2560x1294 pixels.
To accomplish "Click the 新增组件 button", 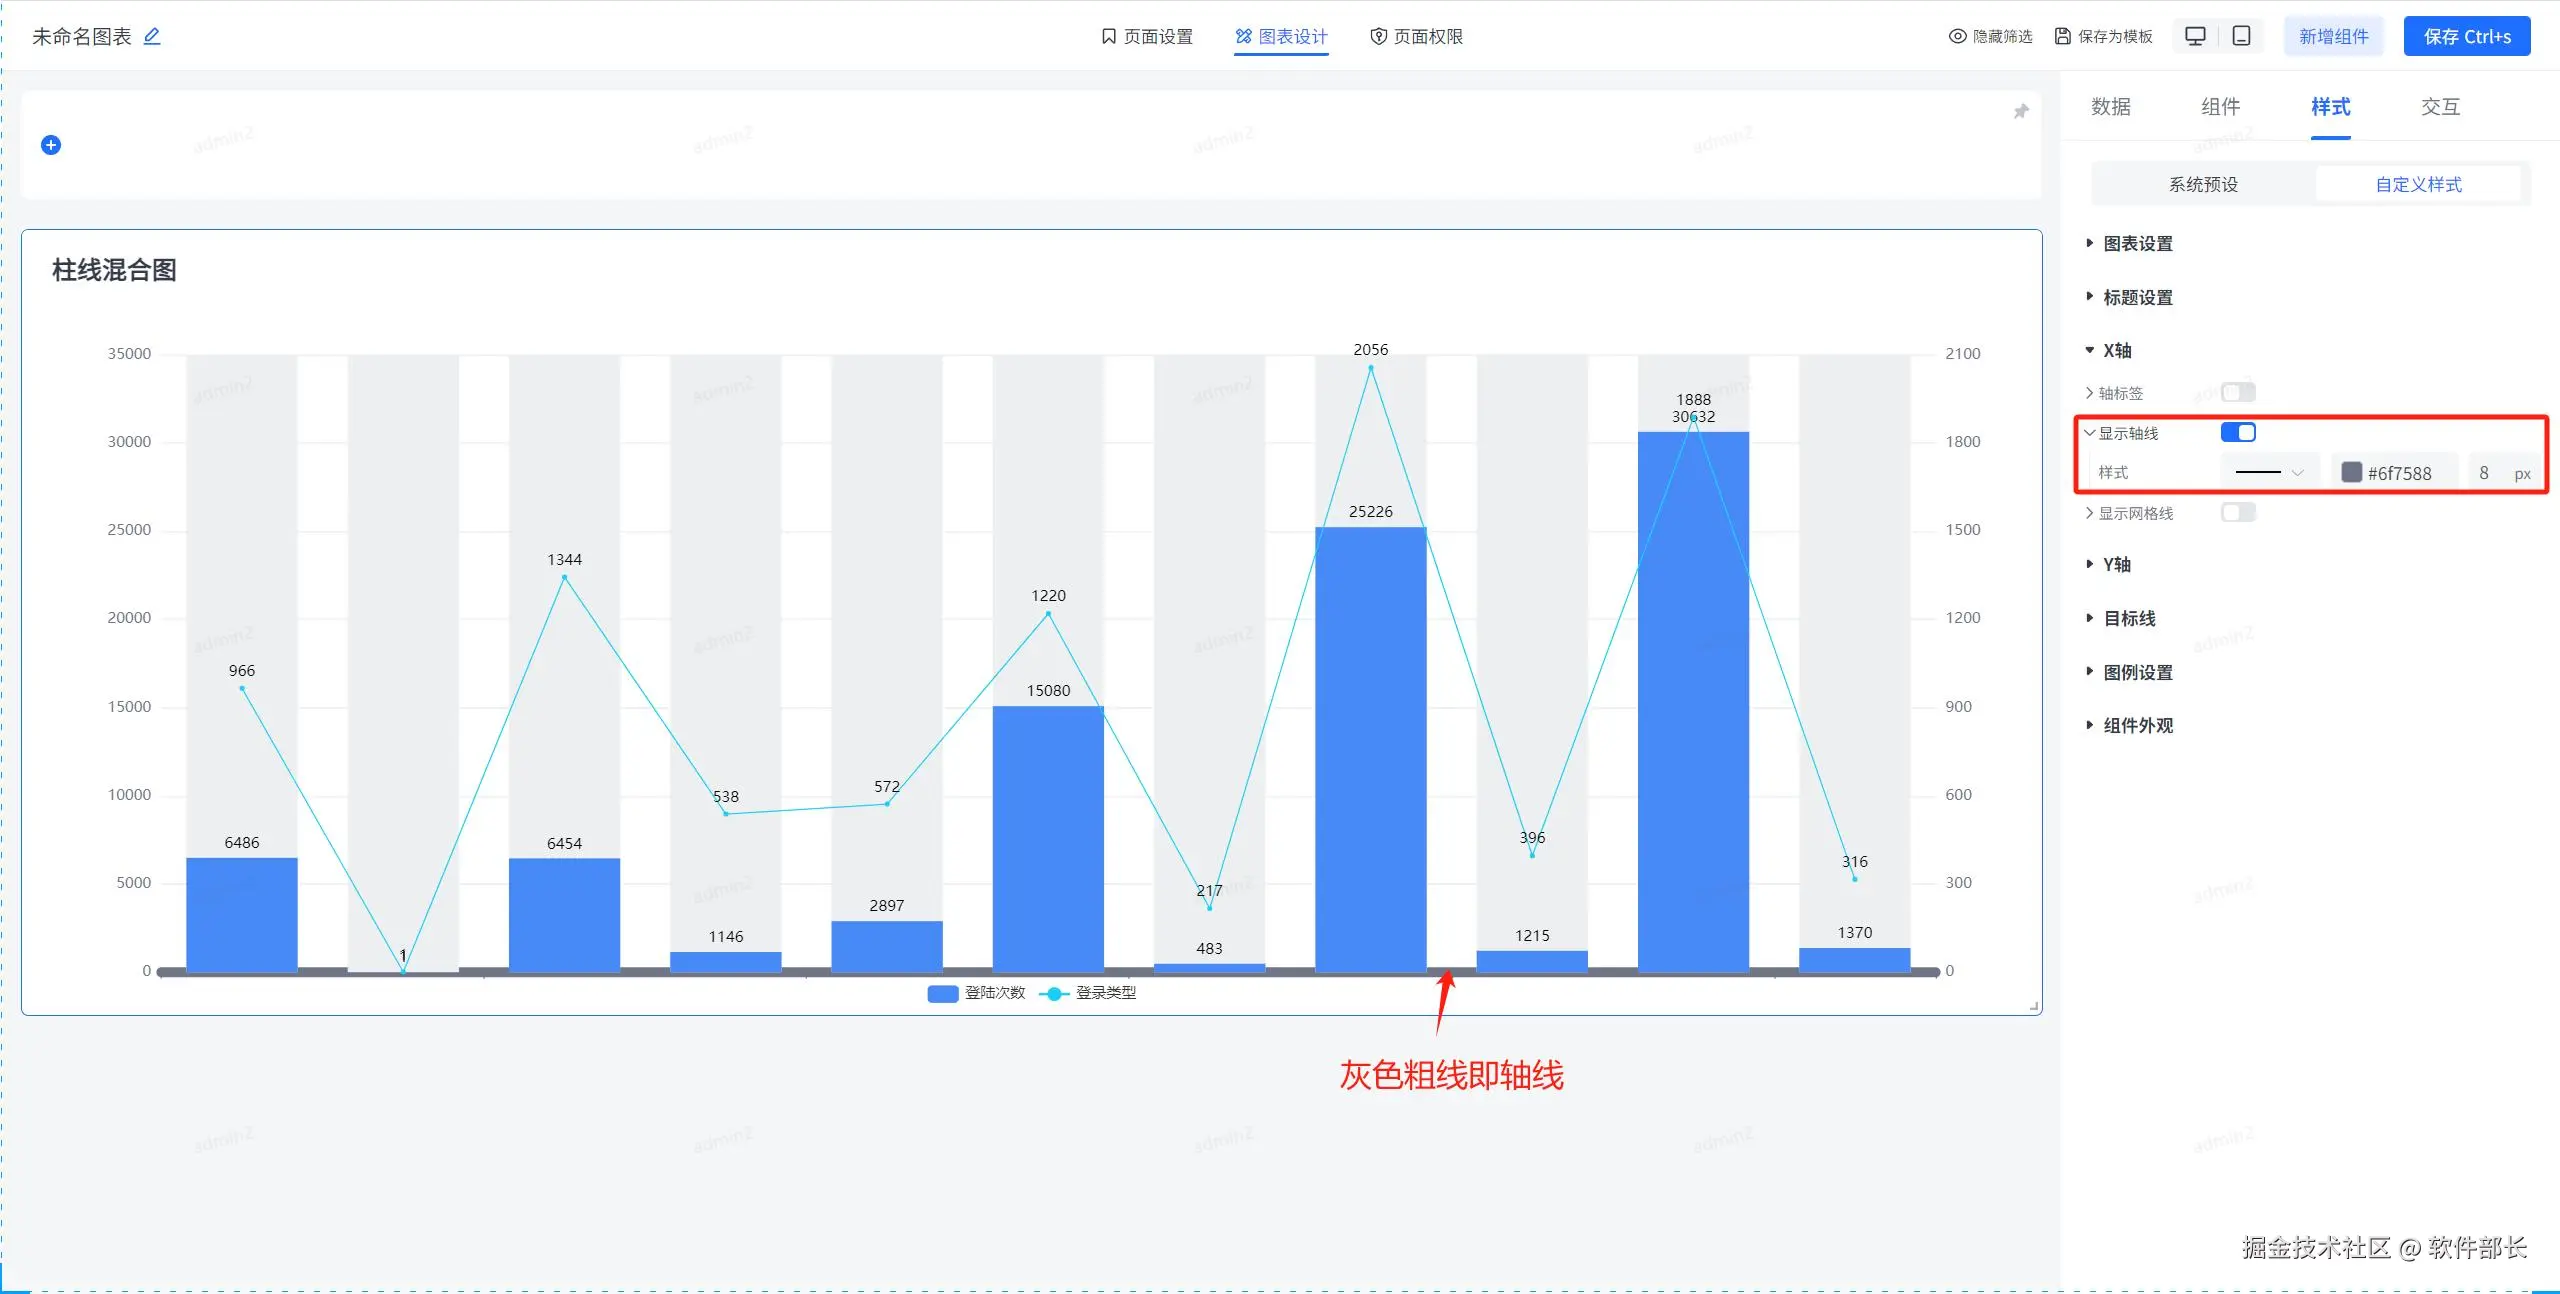I will coord(2333,36).
